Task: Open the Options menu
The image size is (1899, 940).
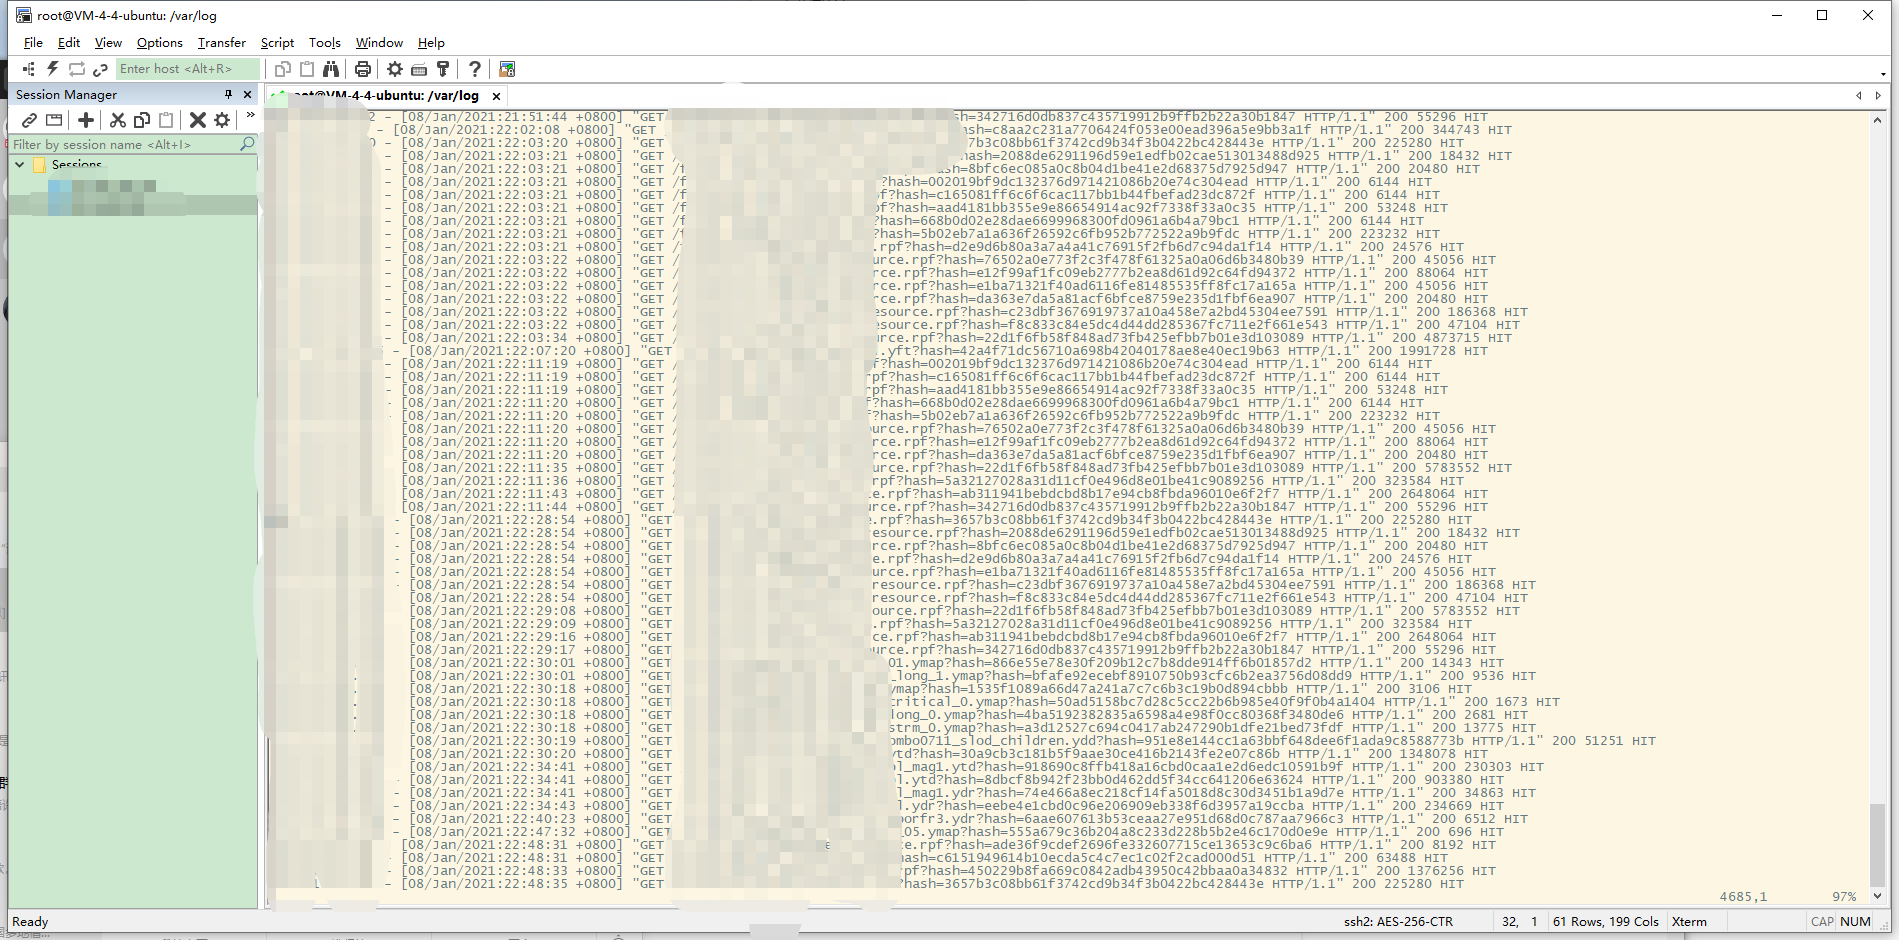Action: pyautogui.click(x=160, y=43)
